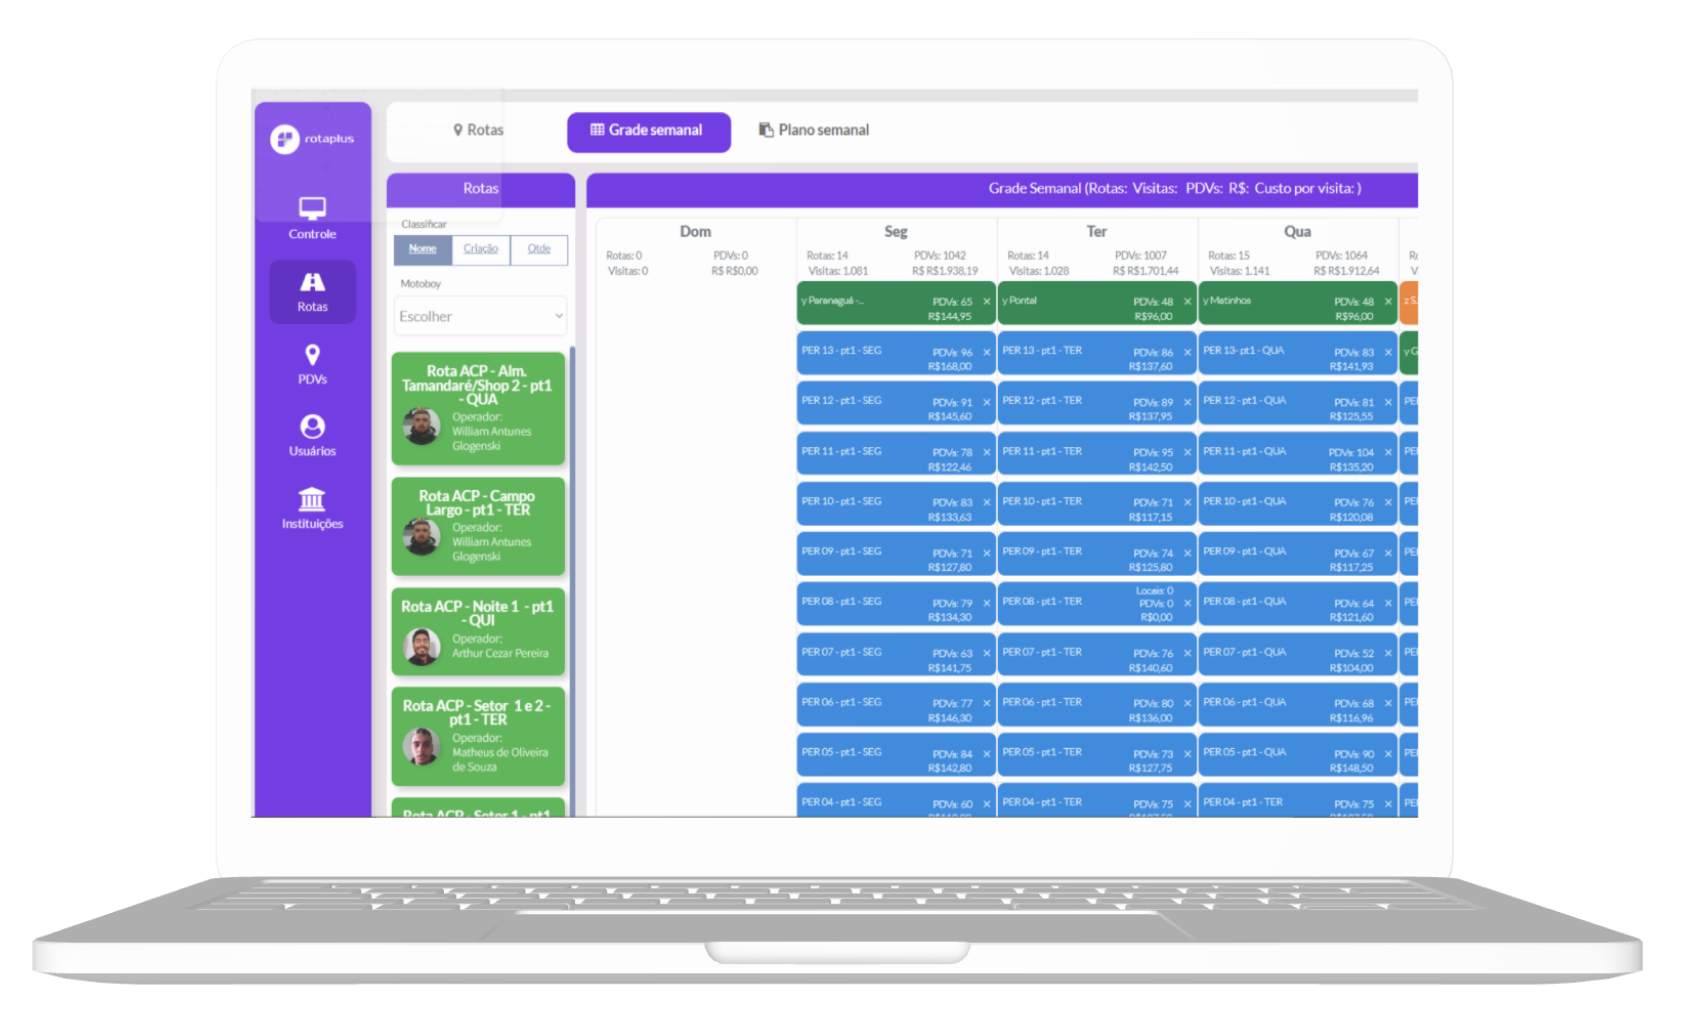Sort routes by Qtde
Screen dimensions: 1687x1016
click(539, 249)
